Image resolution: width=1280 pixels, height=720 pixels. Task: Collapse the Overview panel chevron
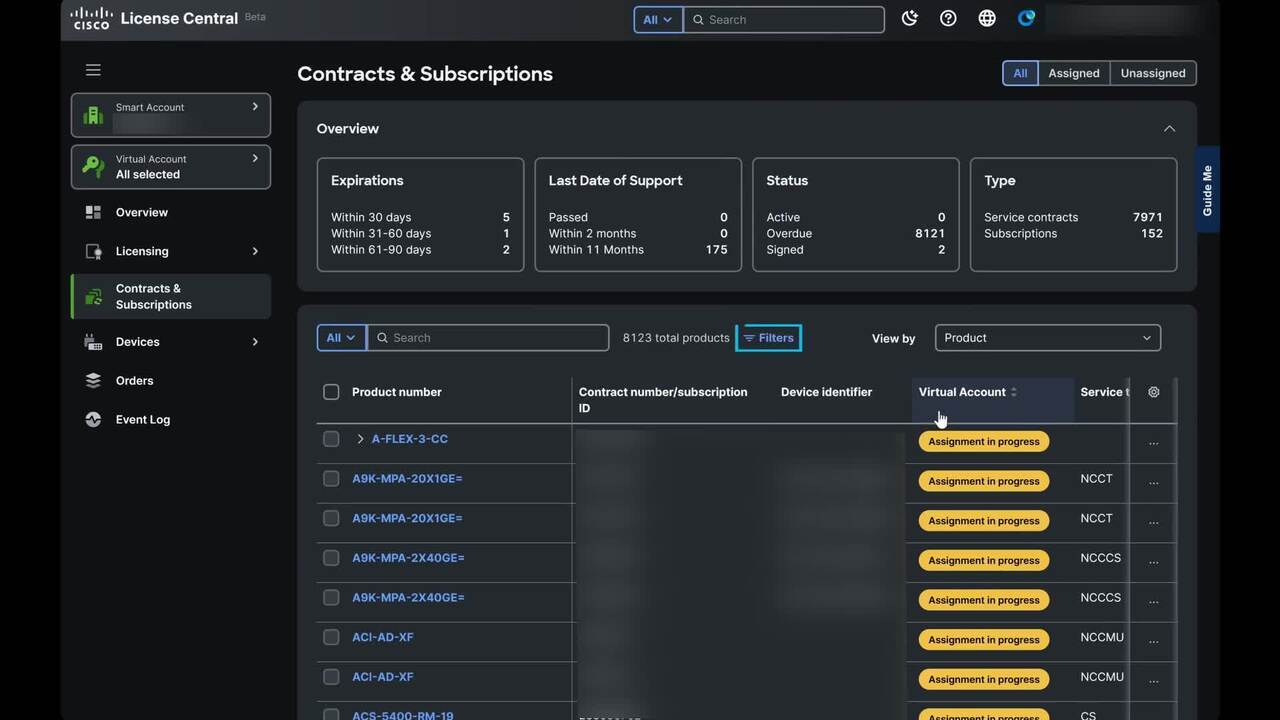1169,129
